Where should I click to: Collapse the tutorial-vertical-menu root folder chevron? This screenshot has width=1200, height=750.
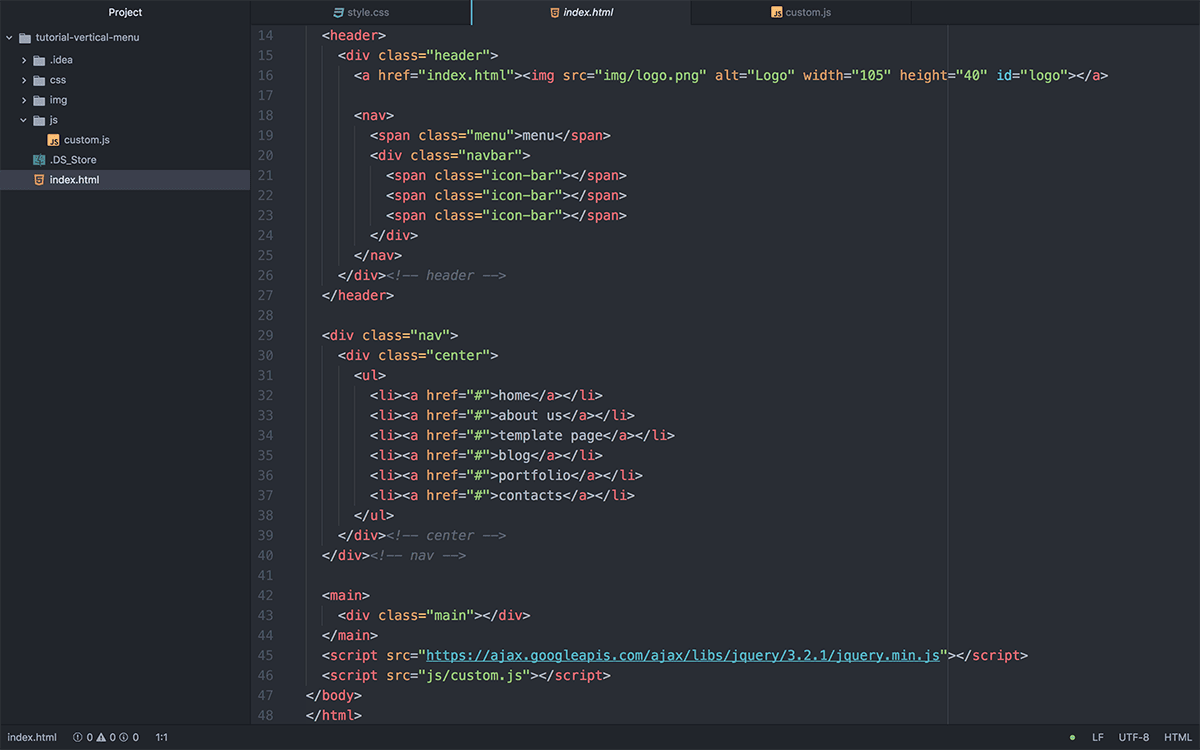click(9, 38)
